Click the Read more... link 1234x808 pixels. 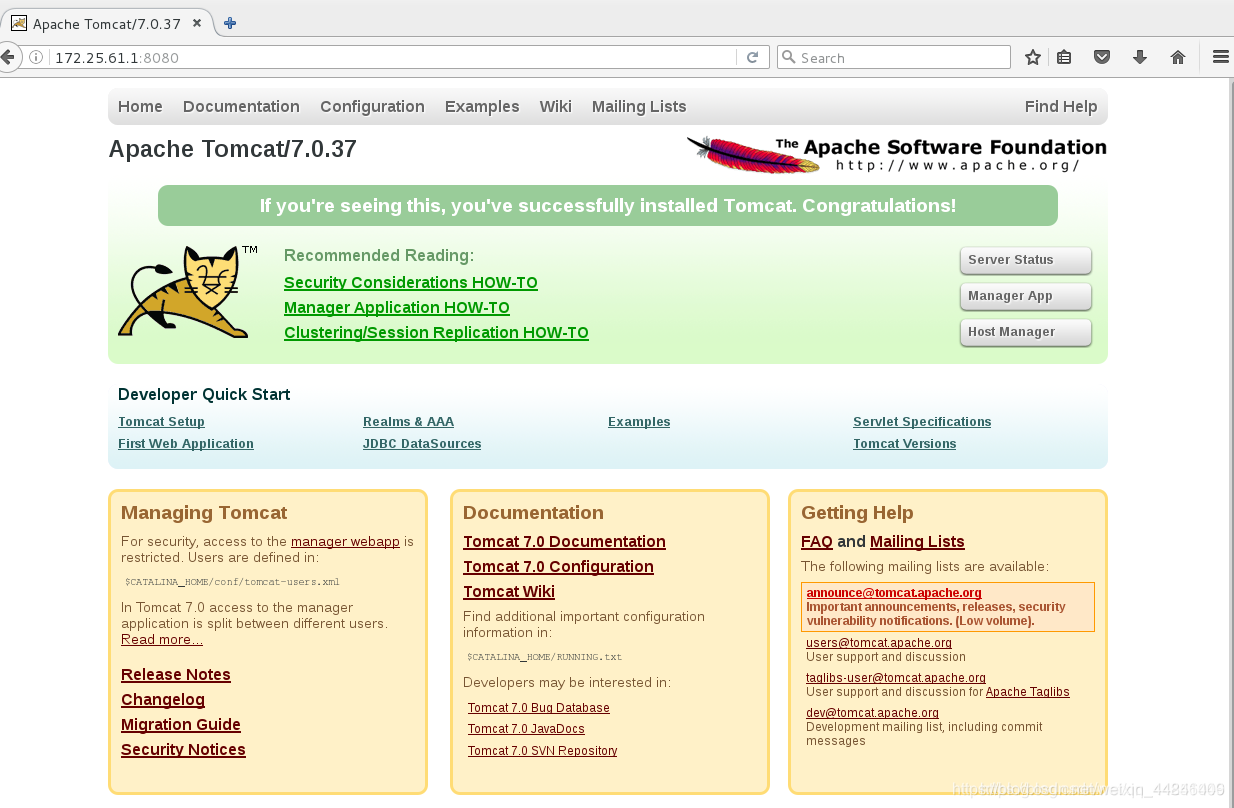click(162, 640)
